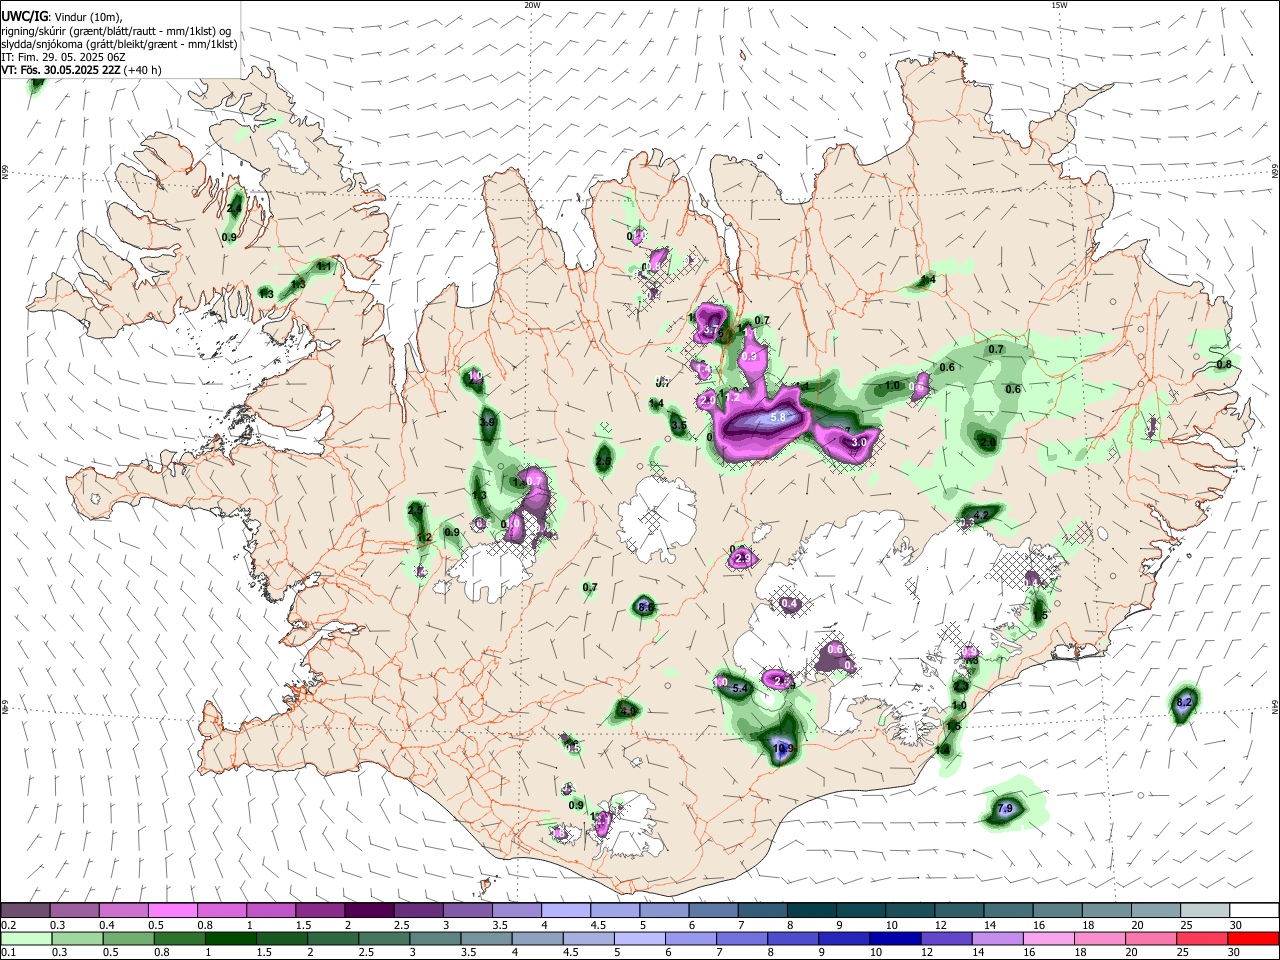This screenshot has width=1280, height=960.
Task: Click the 8.2 precipitation value offshore east
Action: click(1185, 703)
